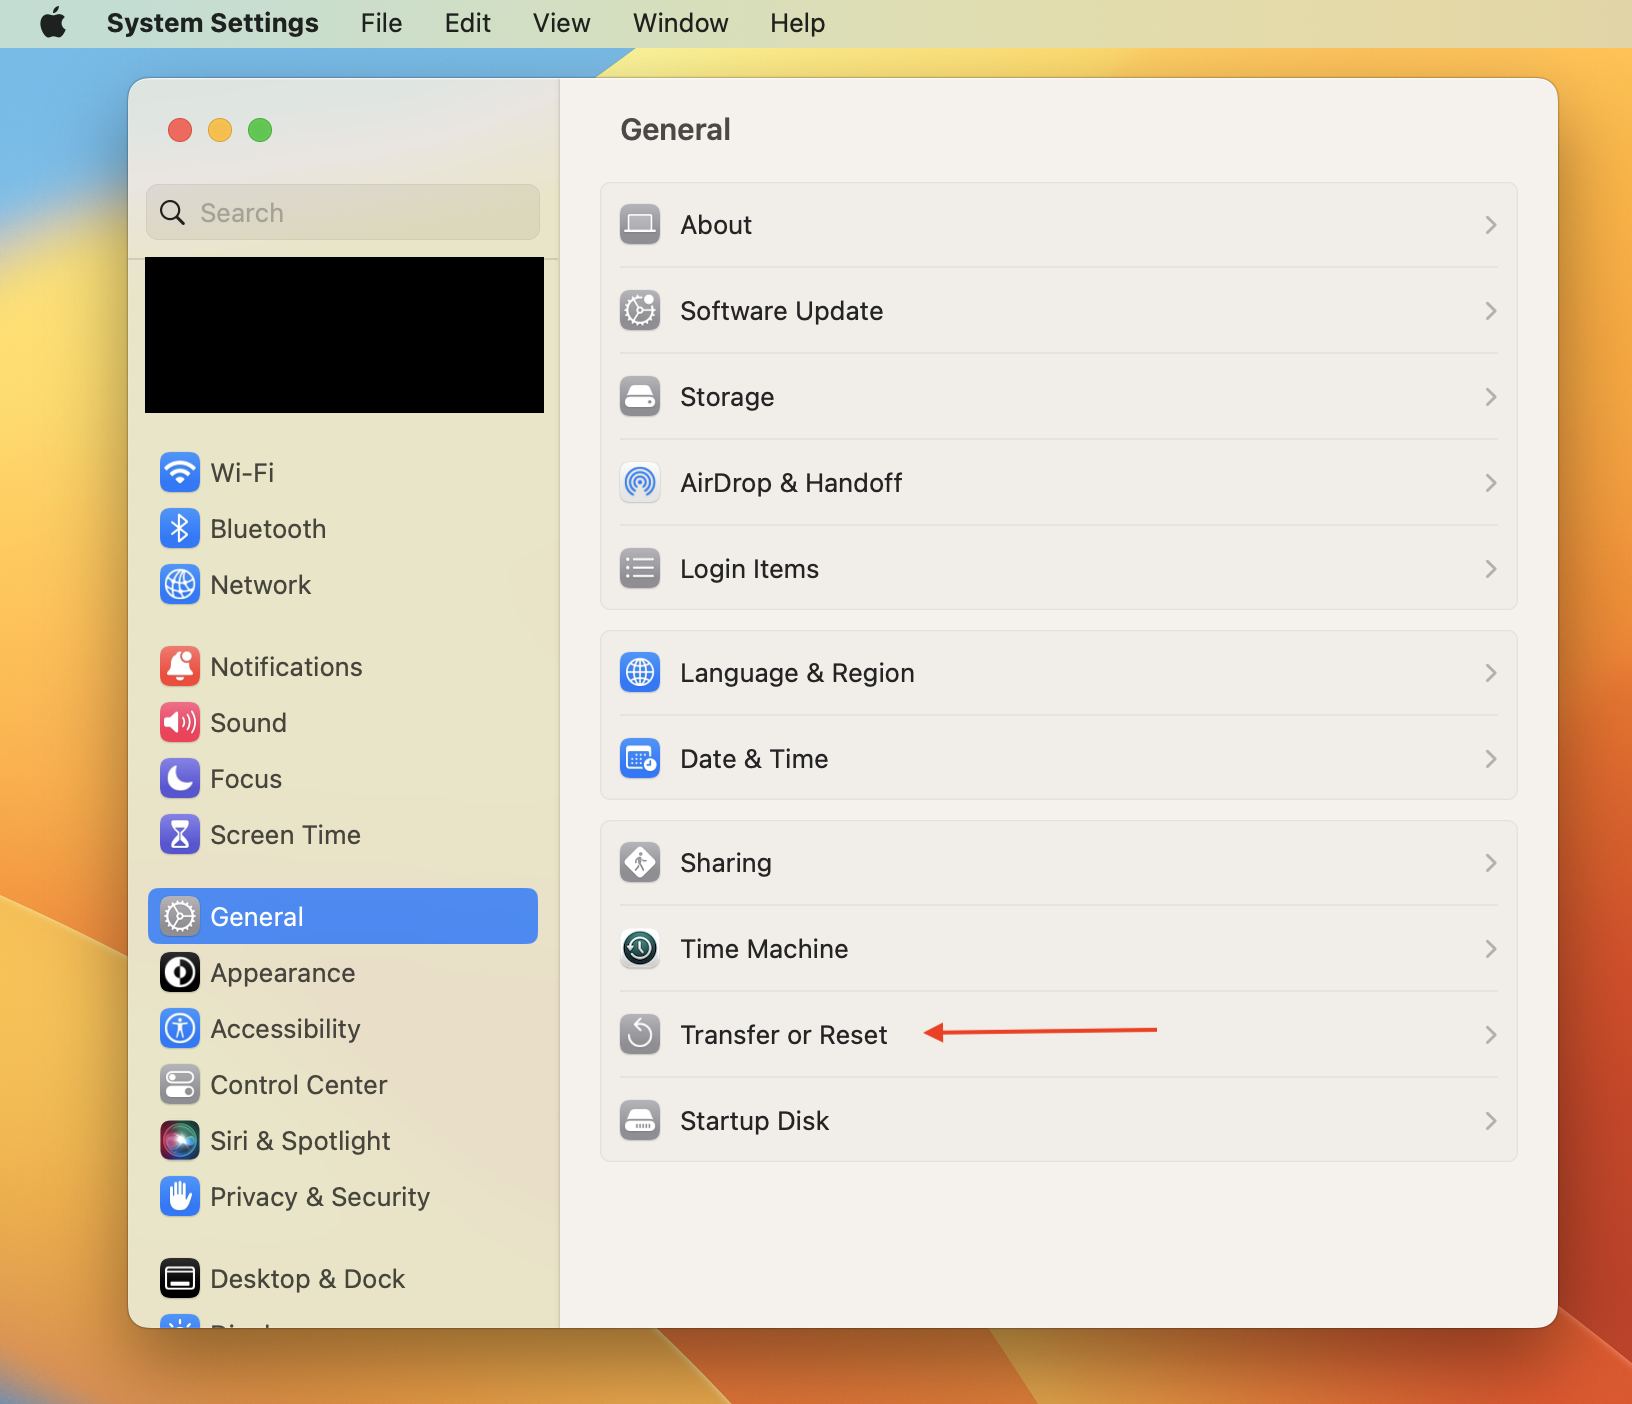Open the Window menu
1632x1404 pixels.
click(x=680, y=23)
